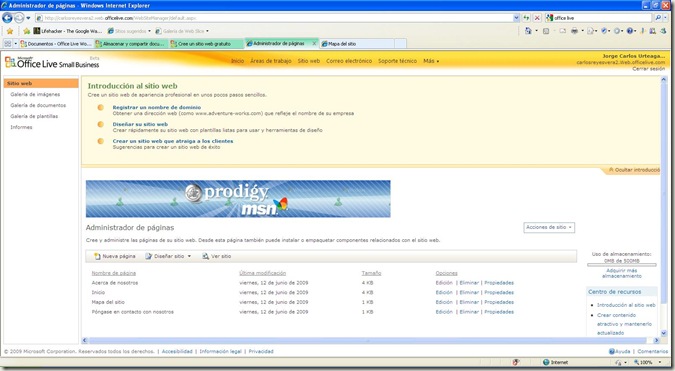The image size is (675, 371).
Task: Open the Ver sitio preview icon
Action: tap(205, 257)
